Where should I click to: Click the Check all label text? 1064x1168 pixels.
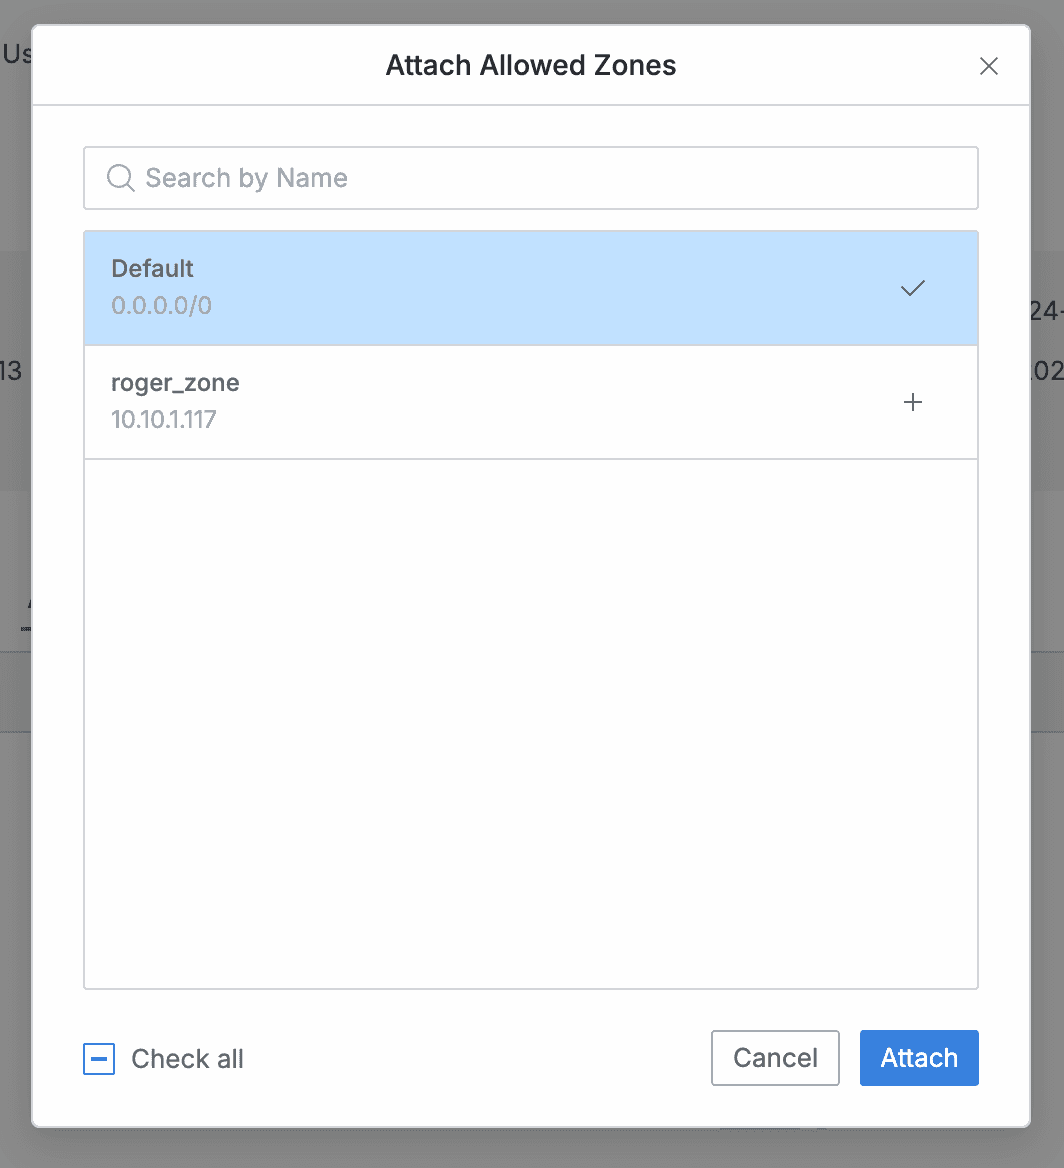[186, 1058]
